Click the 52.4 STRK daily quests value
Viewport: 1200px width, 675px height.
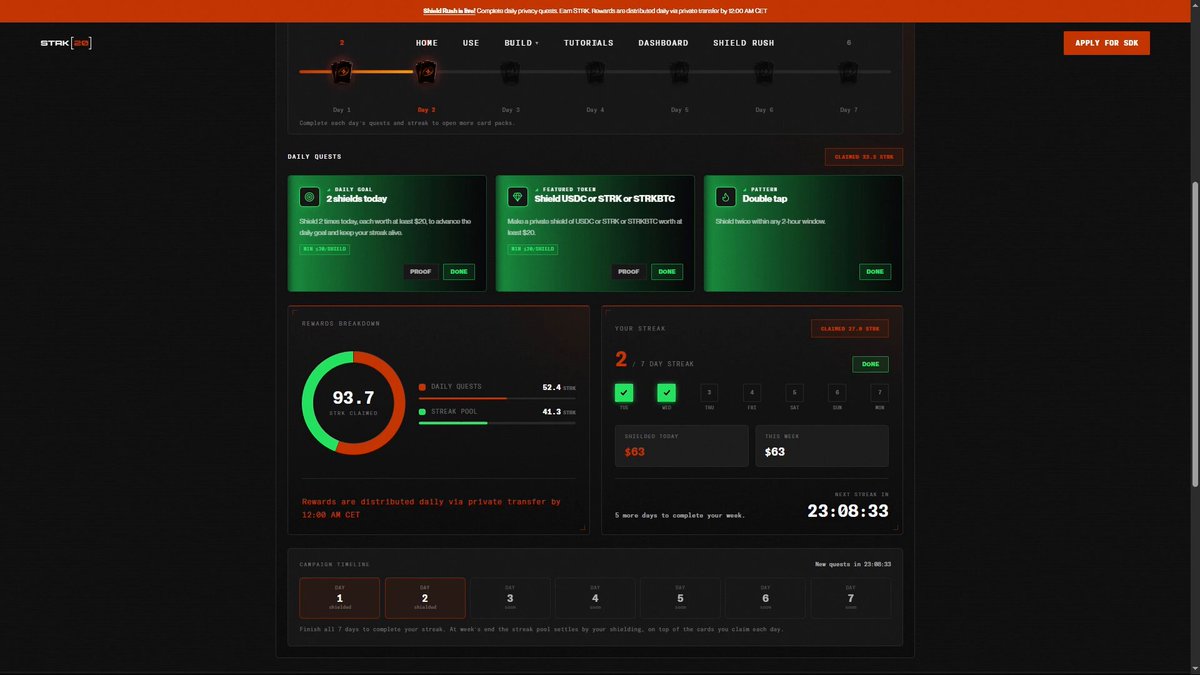(559, 387)
